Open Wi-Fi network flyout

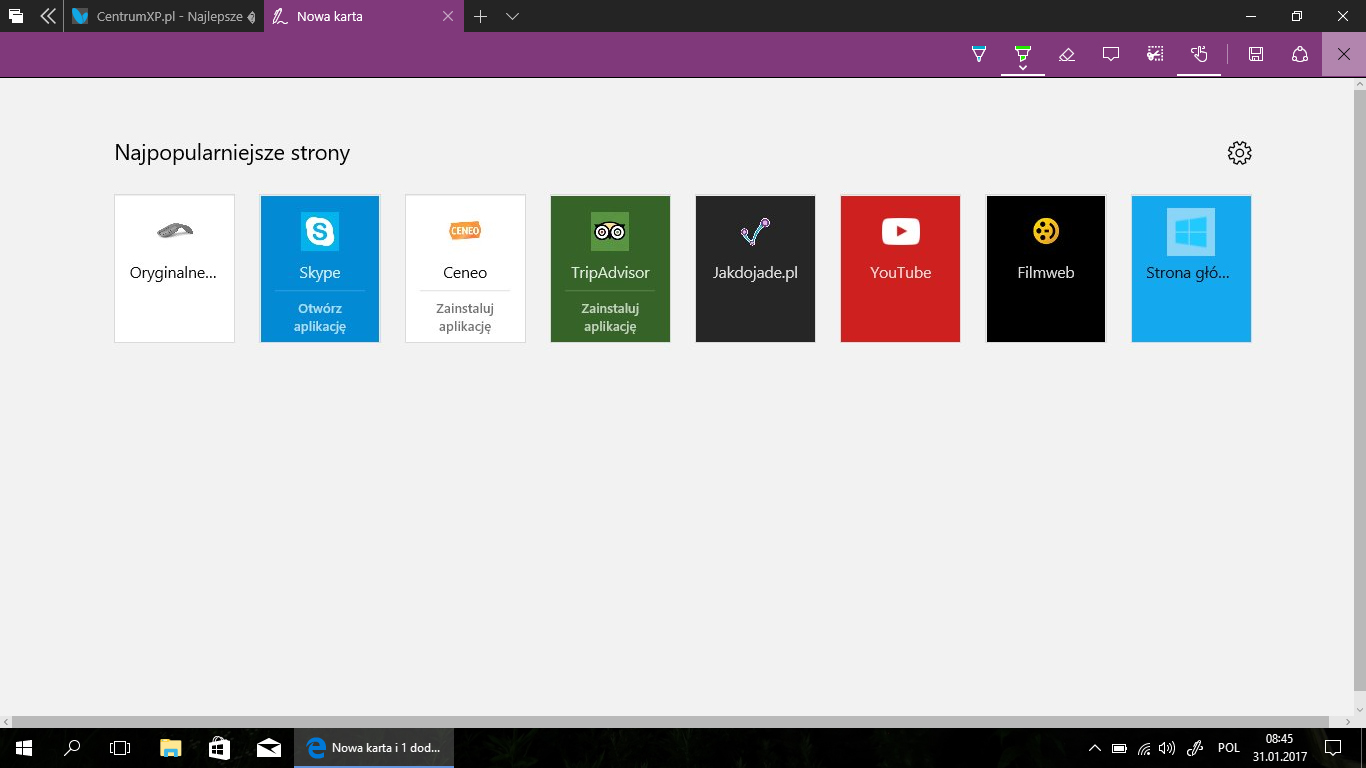click(1144, 748)
